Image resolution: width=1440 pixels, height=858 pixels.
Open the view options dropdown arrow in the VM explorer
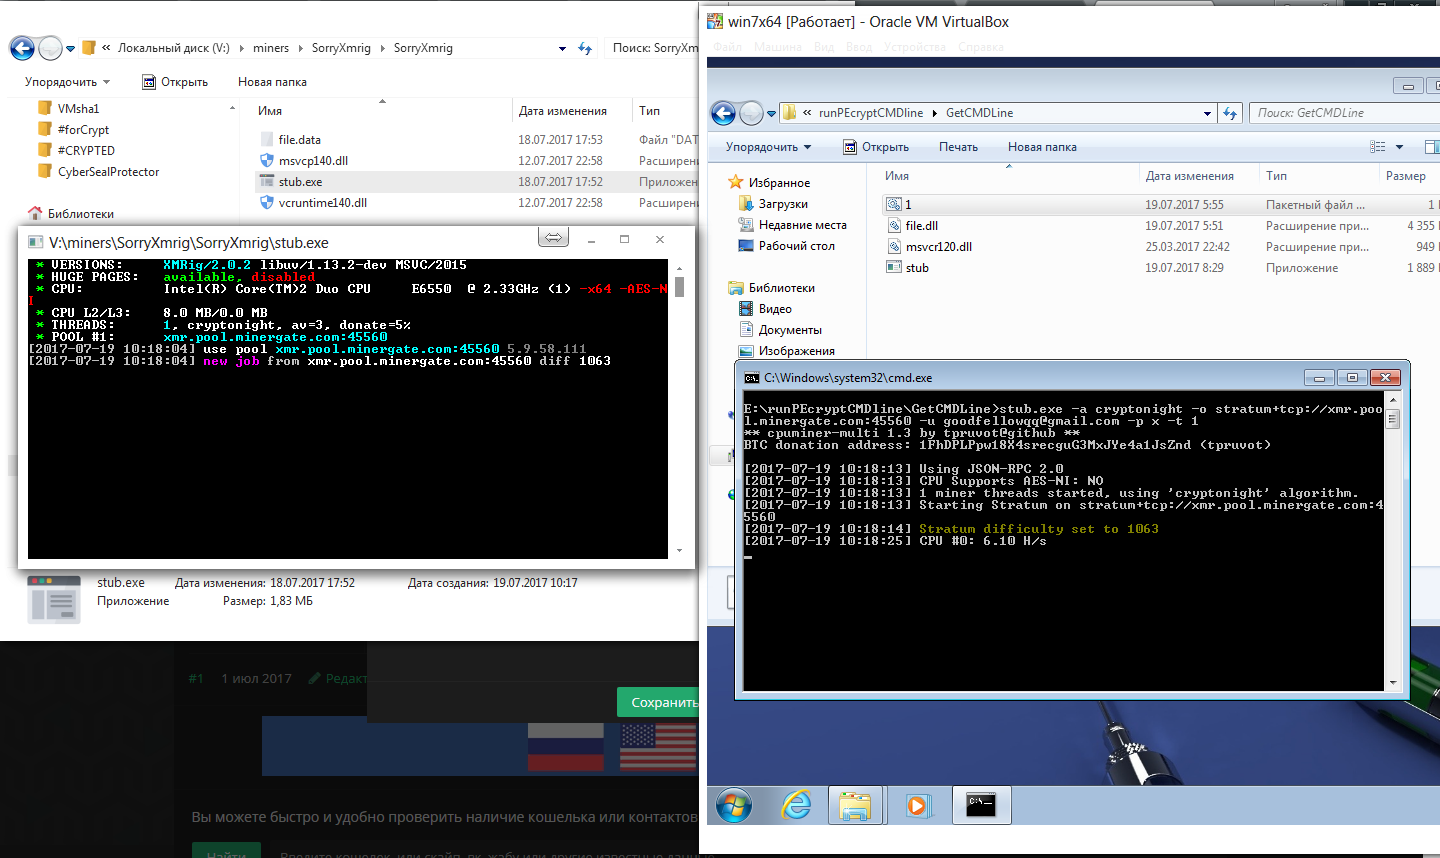(x=1399, y=147)
